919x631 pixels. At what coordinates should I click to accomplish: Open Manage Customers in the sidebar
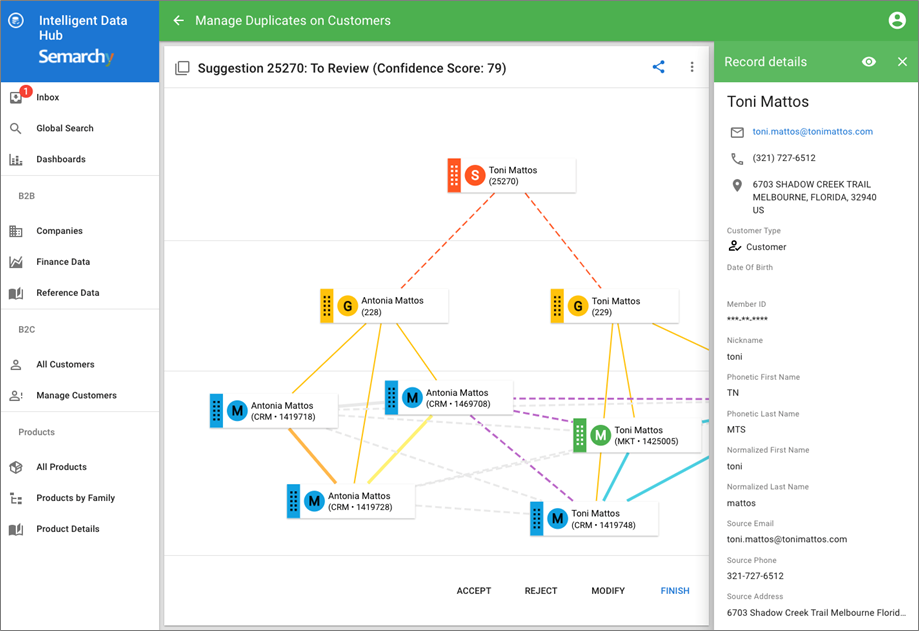tap(80, 395)
